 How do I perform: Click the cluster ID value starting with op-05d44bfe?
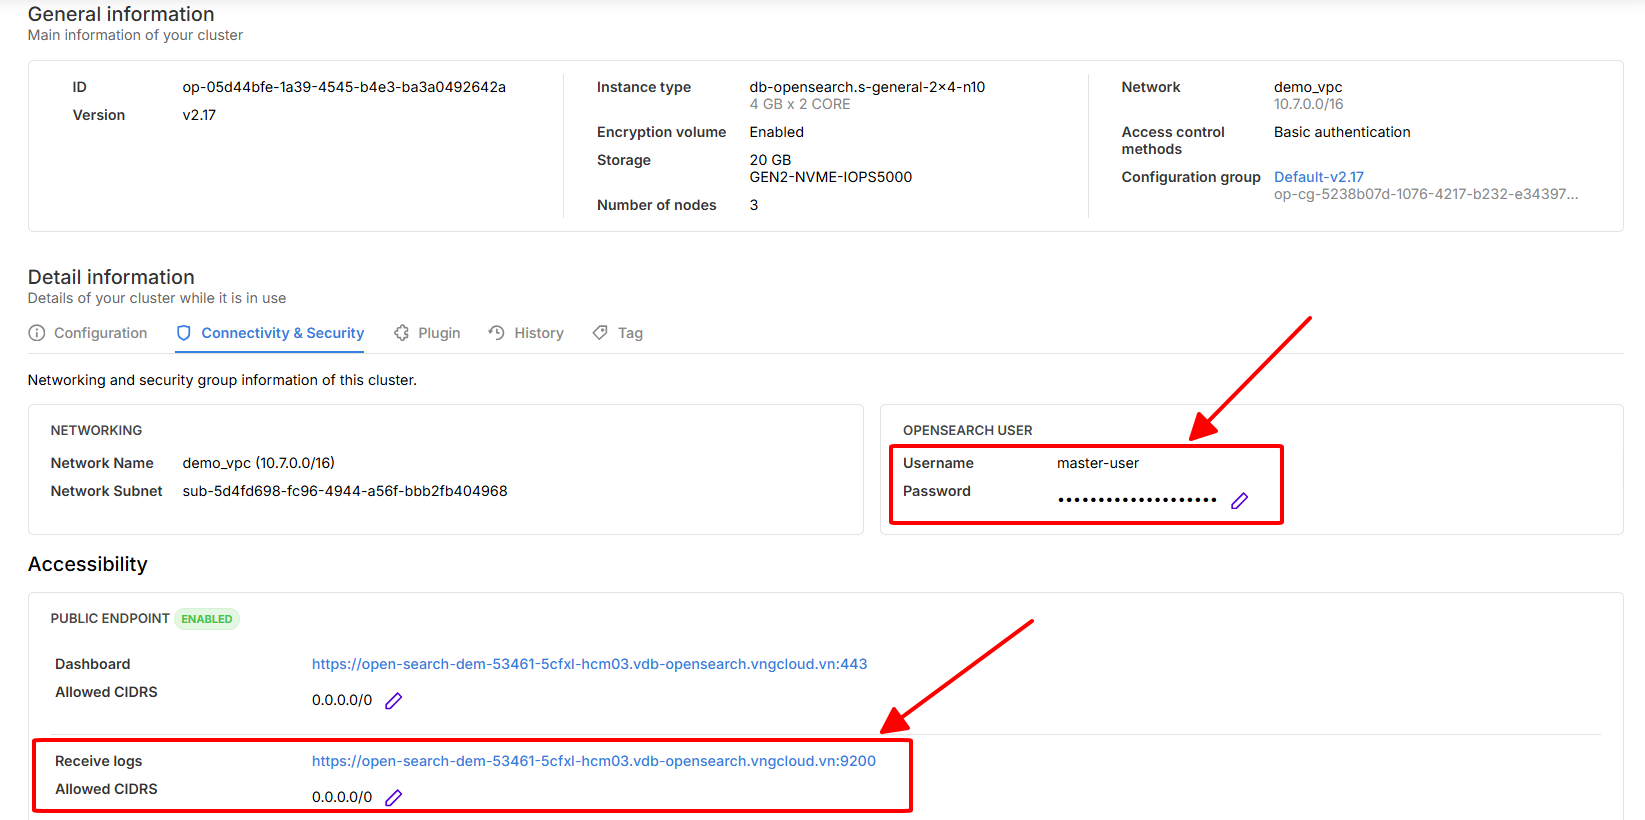(x=344, y=87)
